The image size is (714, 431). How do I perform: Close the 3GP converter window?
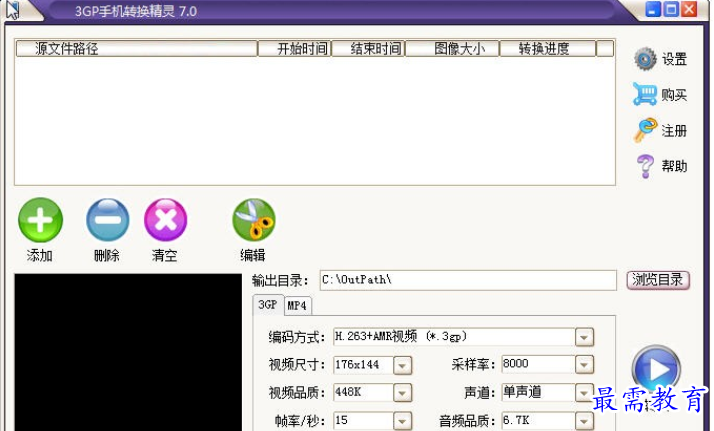(689, 9)
